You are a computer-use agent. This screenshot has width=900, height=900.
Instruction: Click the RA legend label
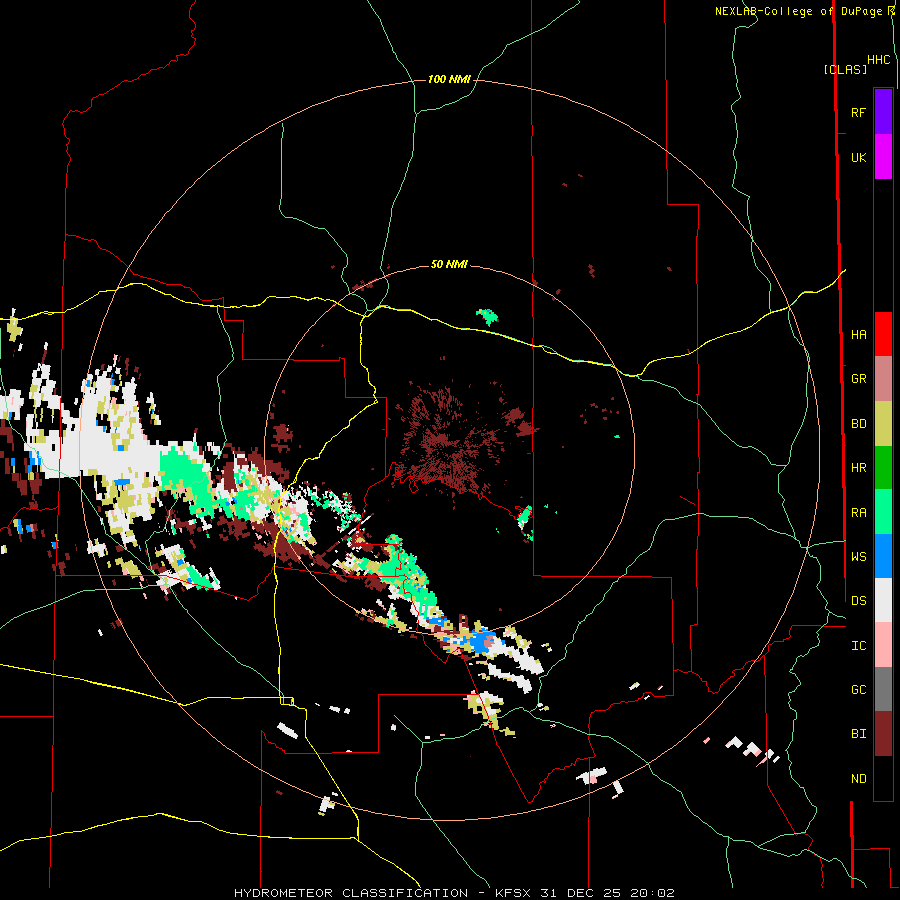pyautogui.click(x=858, y=512)
